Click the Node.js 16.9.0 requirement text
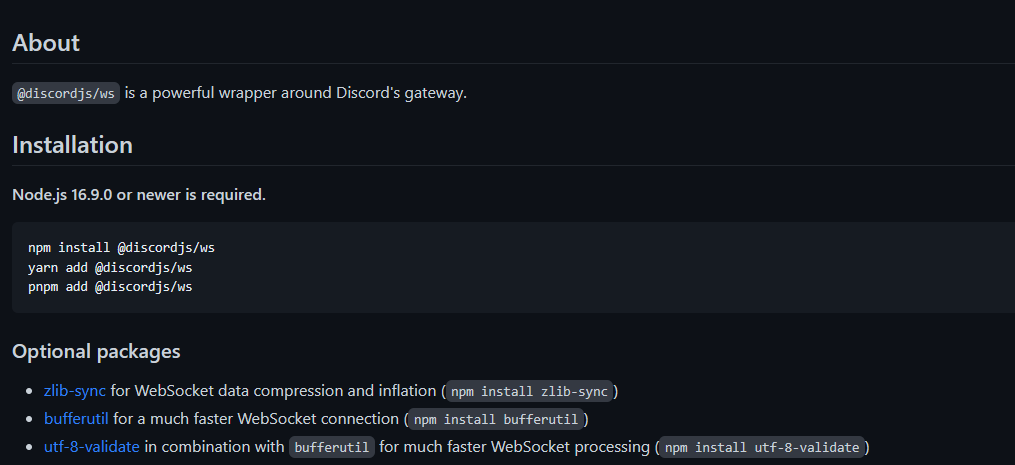This screenshot has width=1015, height=465. coord(139,195)
